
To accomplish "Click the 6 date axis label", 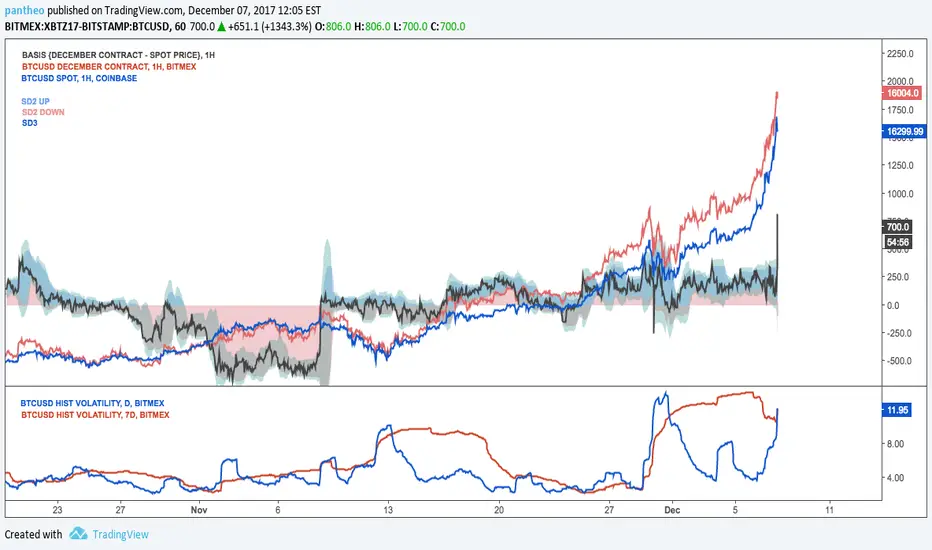I will pos(278,510).
